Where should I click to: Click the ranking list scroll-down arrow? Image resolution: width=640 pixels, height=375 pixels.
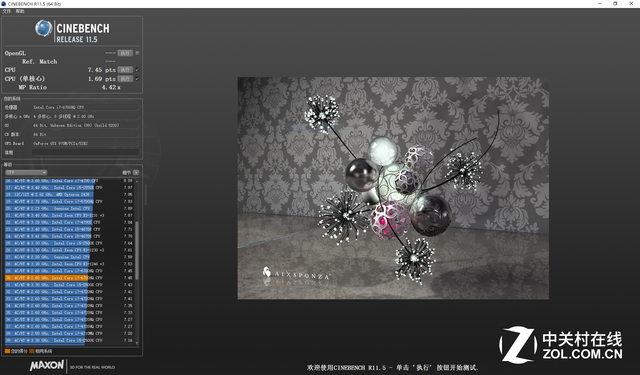click(x=137, y=343)
